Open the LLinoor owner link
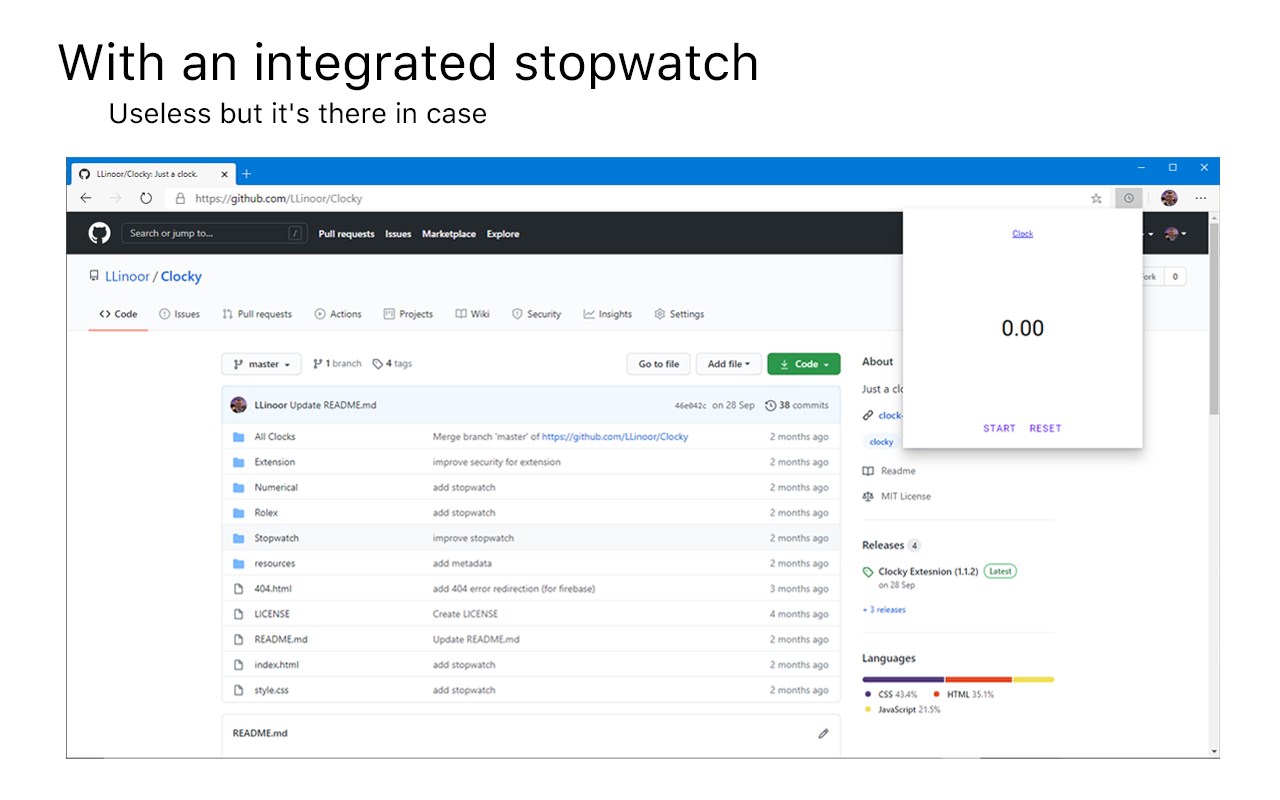1280x800 pixels. pyautogui.click(x=127, y=277)
